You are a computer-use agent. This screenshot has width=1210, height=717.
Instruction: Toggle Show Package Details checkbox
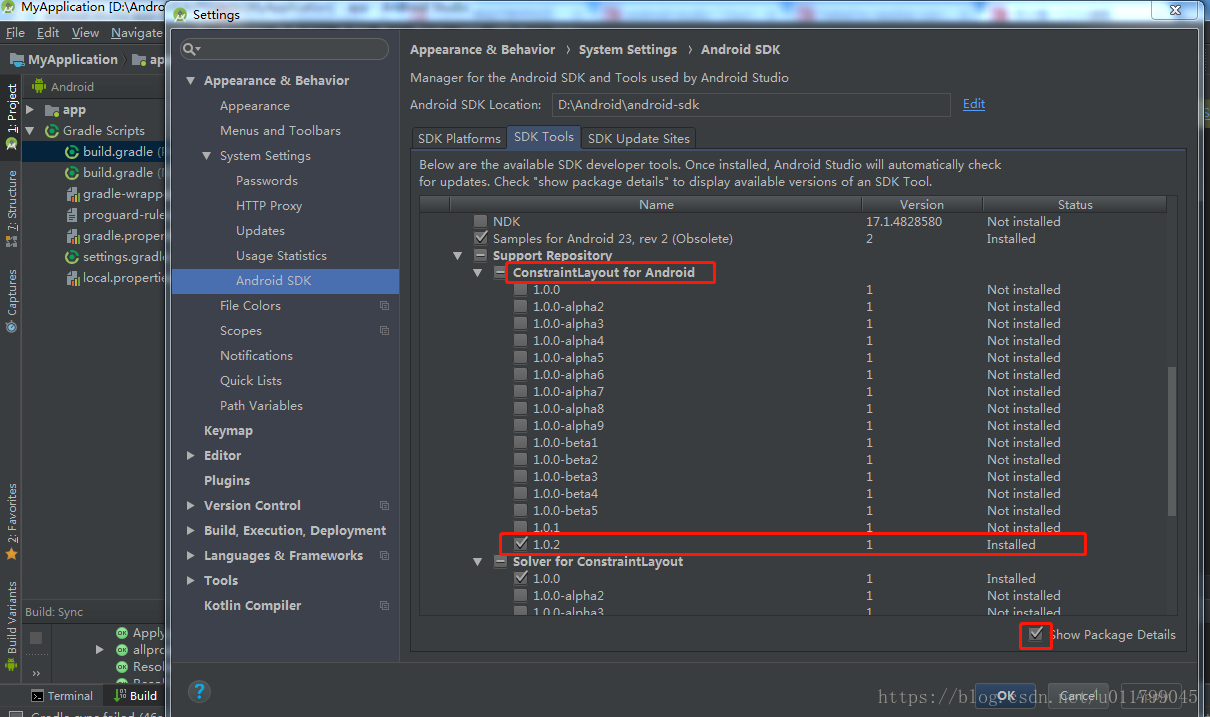pyautogui.click(x=1036, y=634)
